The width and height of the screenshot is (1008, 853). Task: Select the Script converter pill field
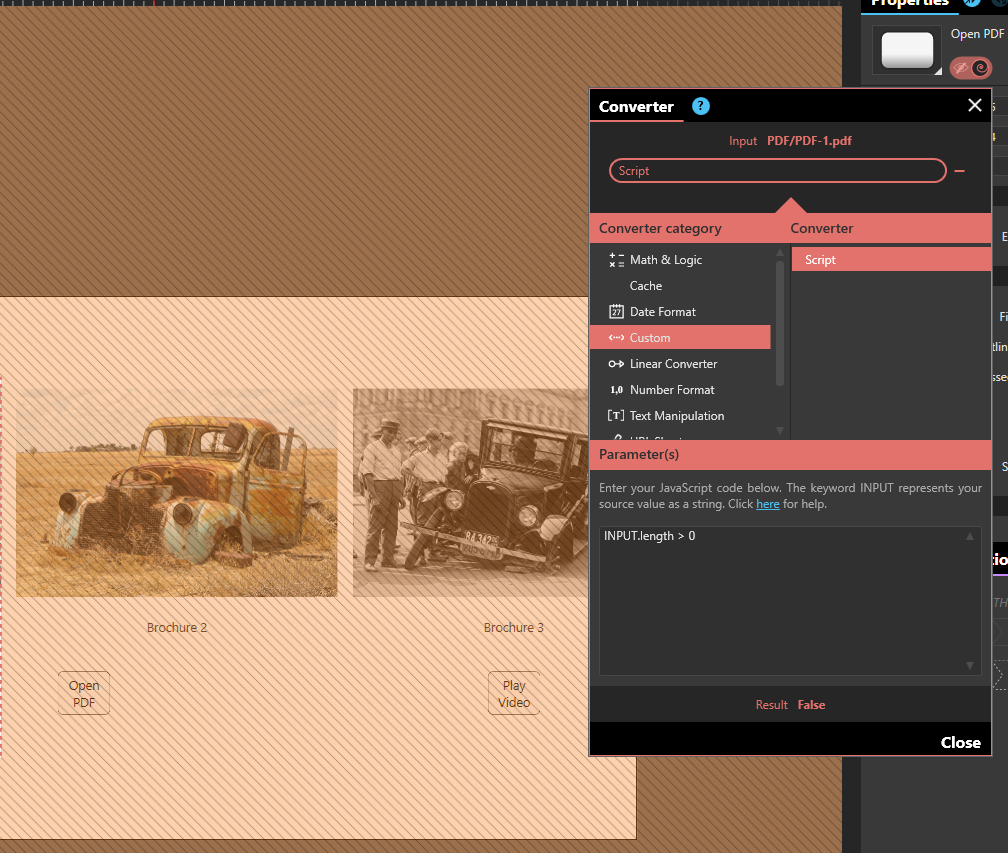[777, 170]
